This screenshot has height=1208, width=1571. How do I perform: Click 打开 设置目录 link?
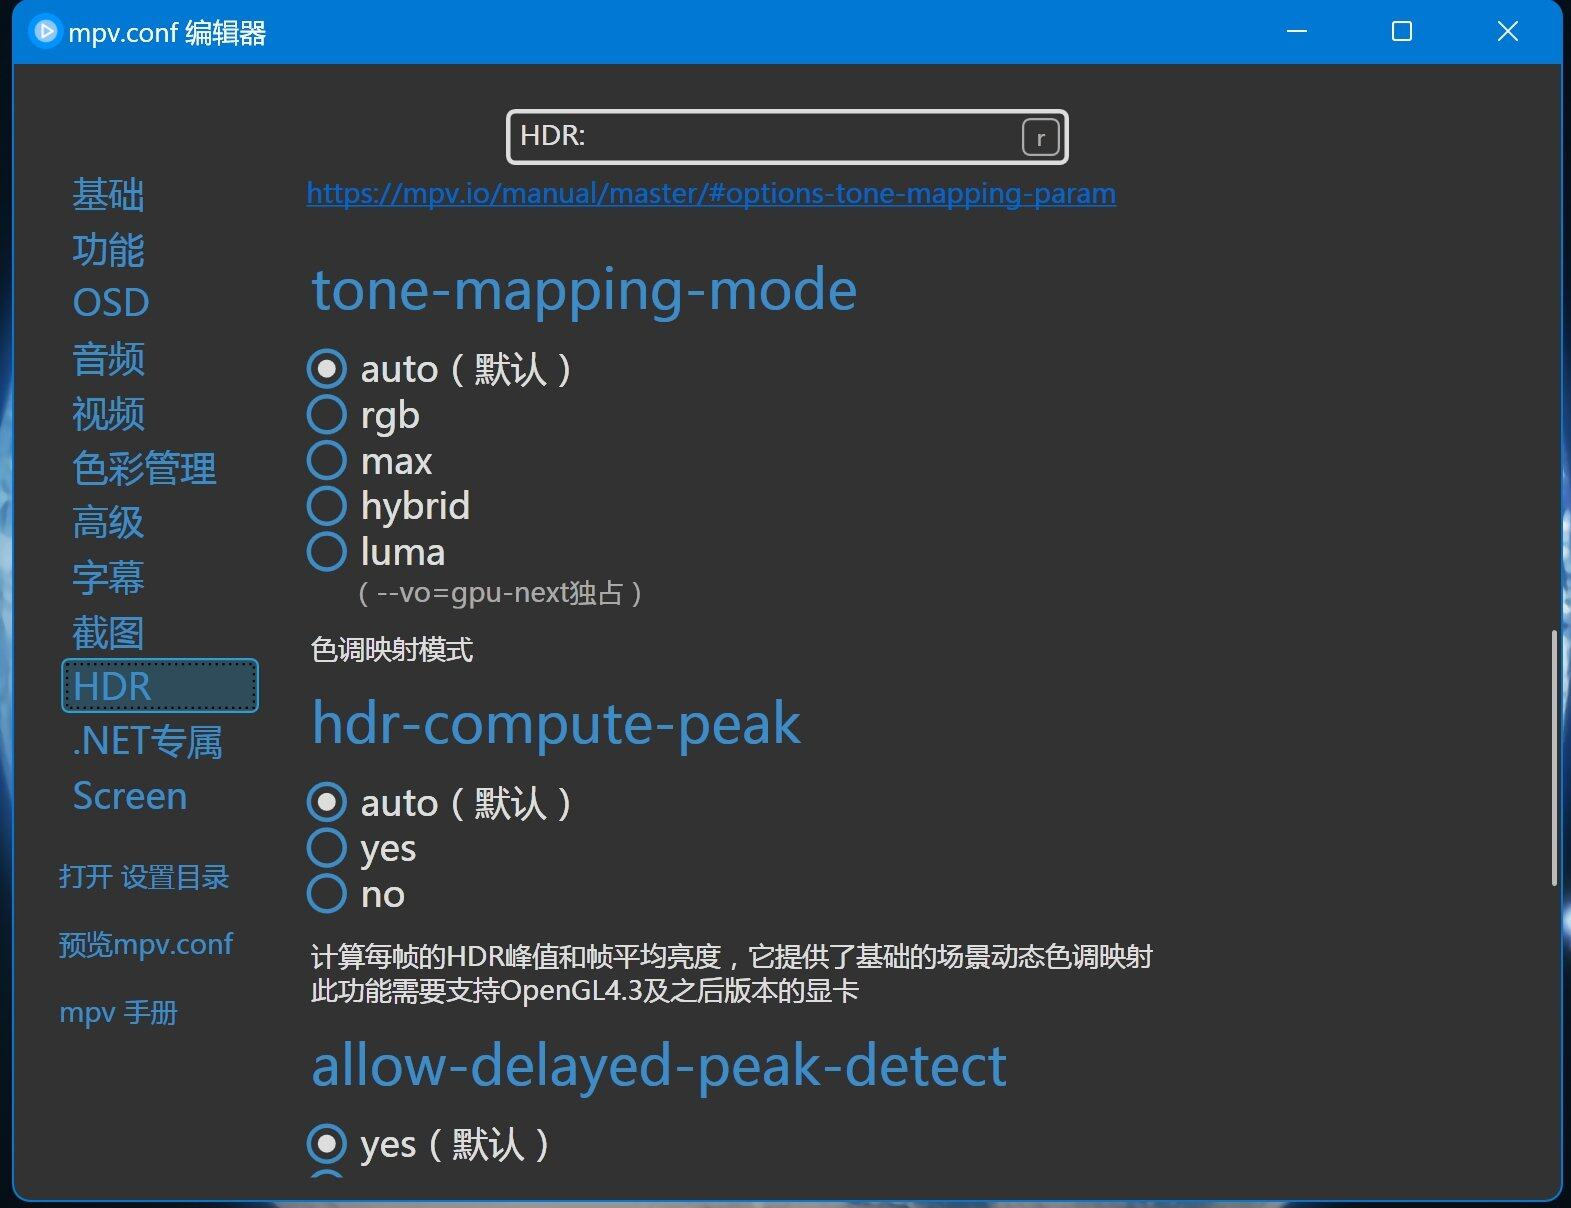click(144, 877)
